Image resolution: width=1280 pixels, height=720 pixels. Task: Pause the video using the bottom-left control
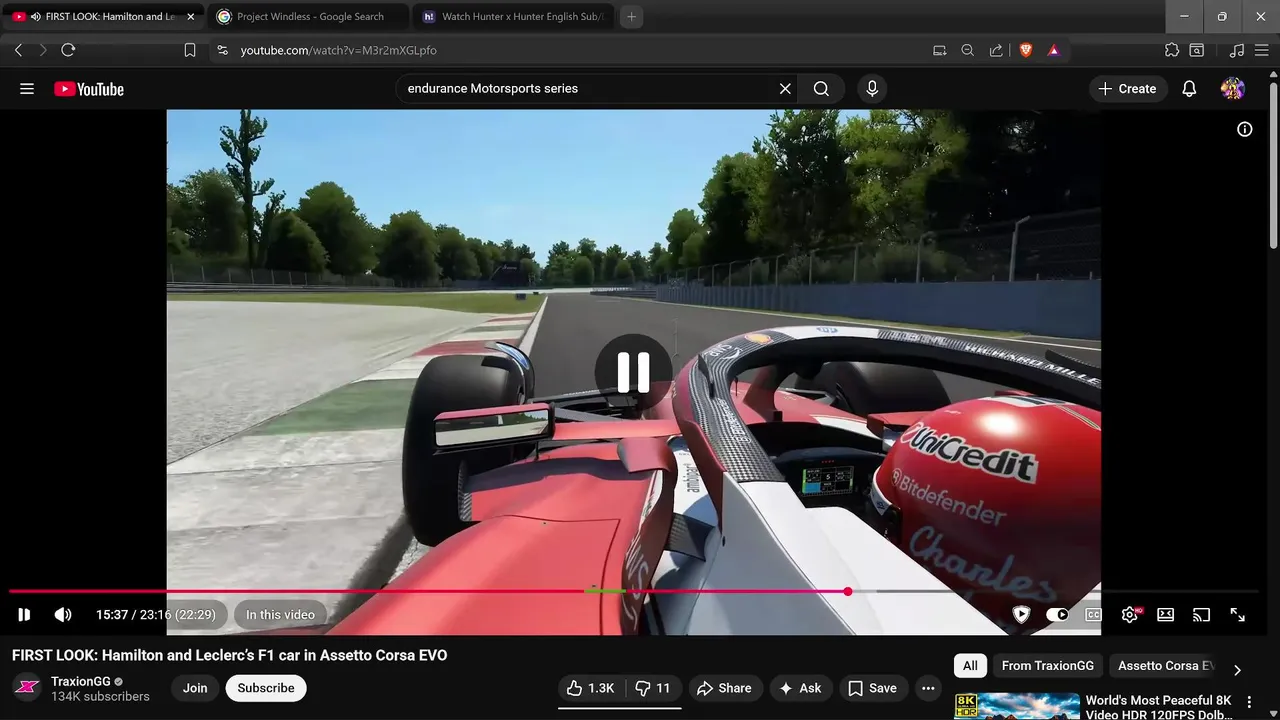24,615
